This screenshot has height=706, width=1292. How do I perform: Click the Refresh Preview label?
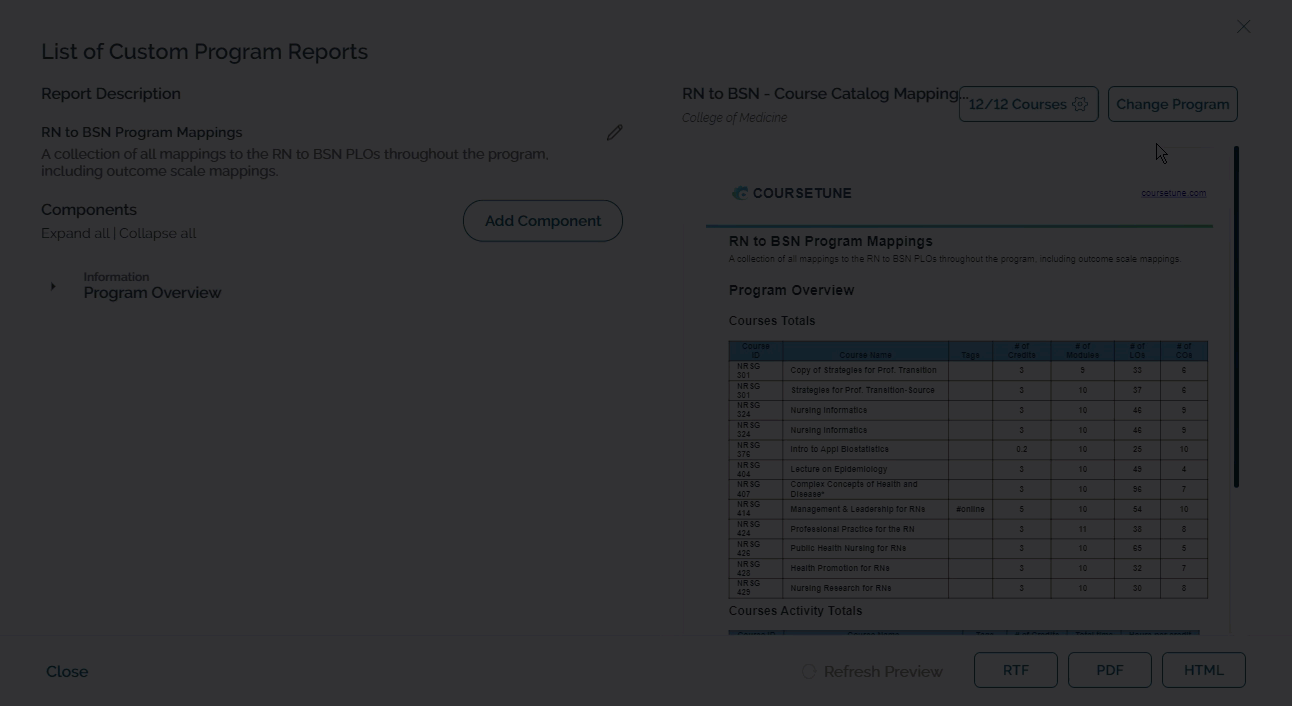coord(883,672)
